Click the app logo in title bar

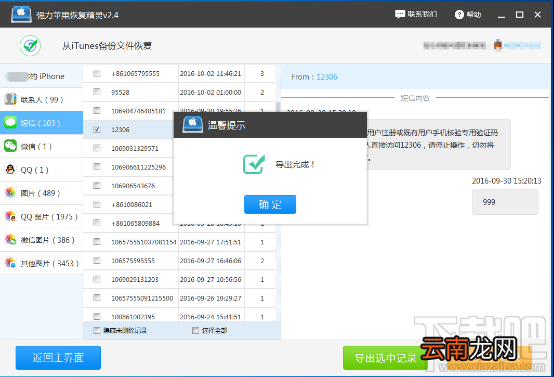coord(21,14)
